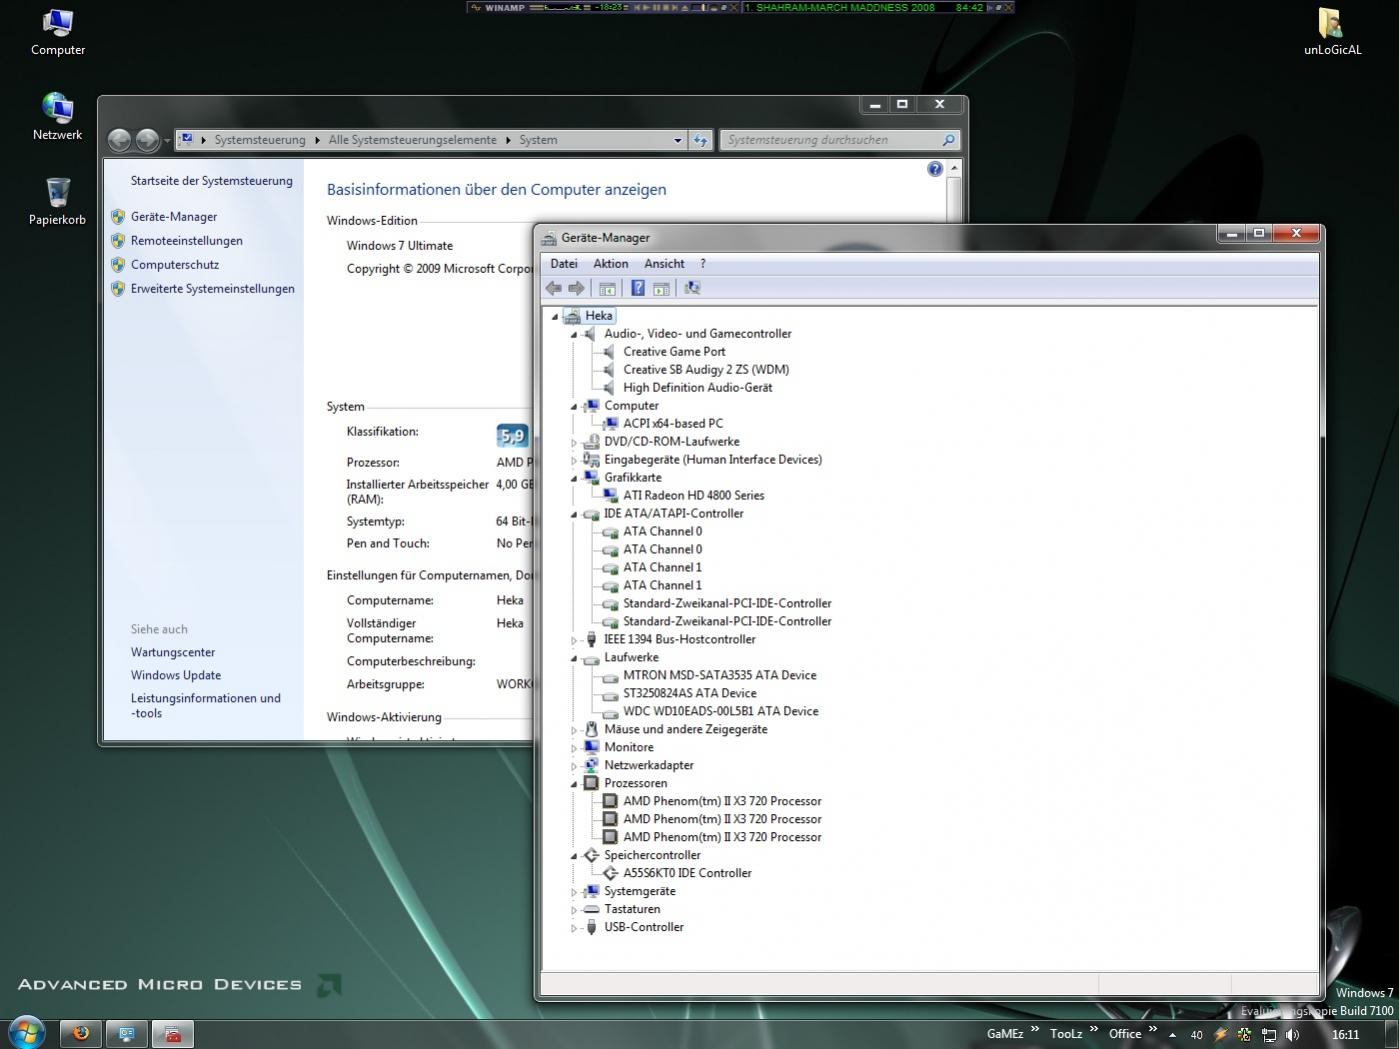Open Computerschutz link
This screenshot has height=1049, width=1399.
[175, 264]
